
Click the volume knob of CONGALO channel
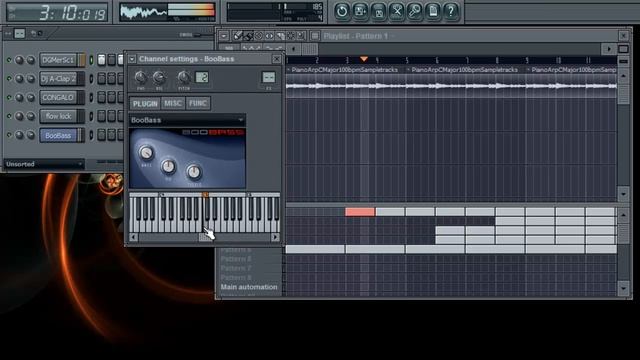(31, 98)
